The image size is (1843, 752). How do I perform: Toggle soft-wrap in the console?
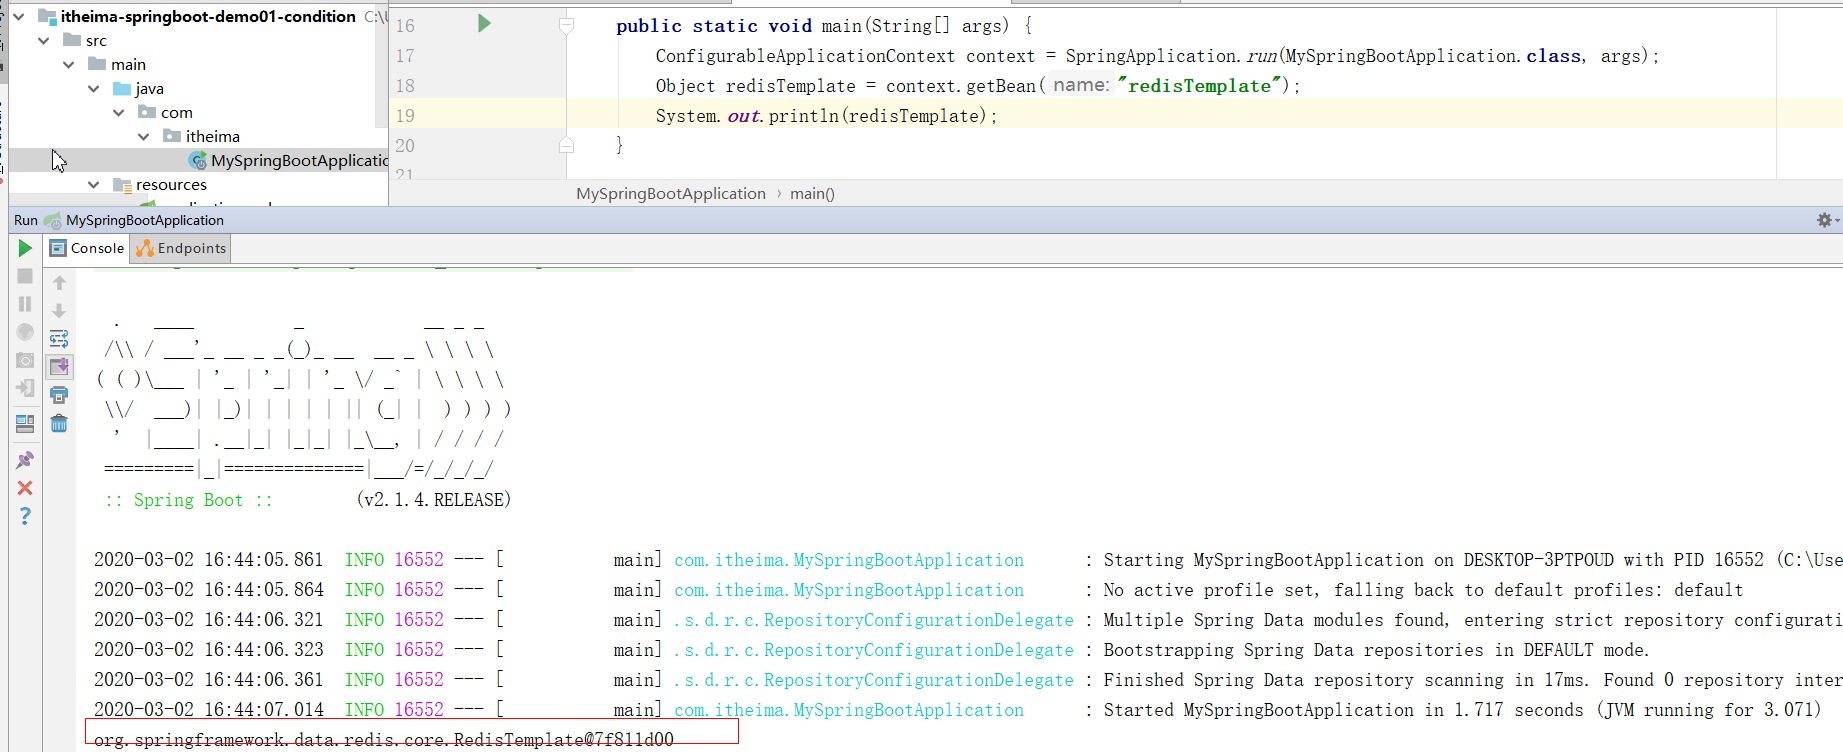[59, 339]
